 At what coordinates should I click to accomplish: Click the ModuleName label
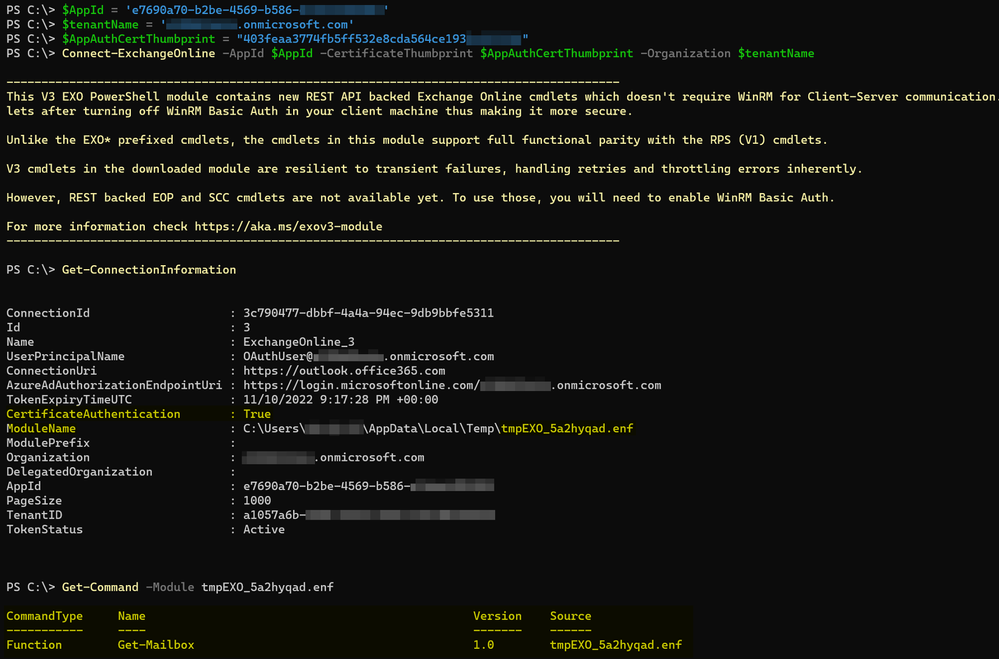pyautogui.click(x=41, y=428)
